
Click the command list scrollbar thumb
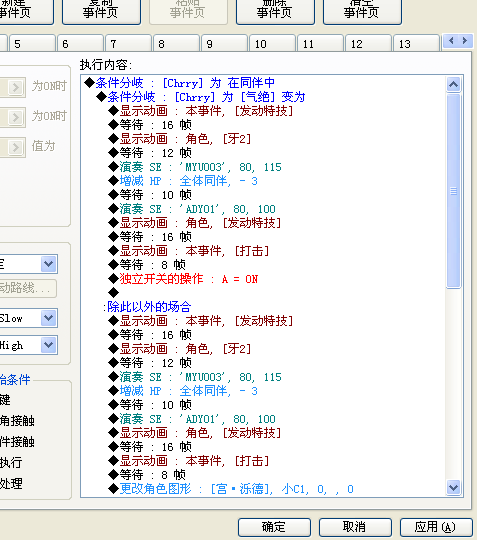[454, 190]
